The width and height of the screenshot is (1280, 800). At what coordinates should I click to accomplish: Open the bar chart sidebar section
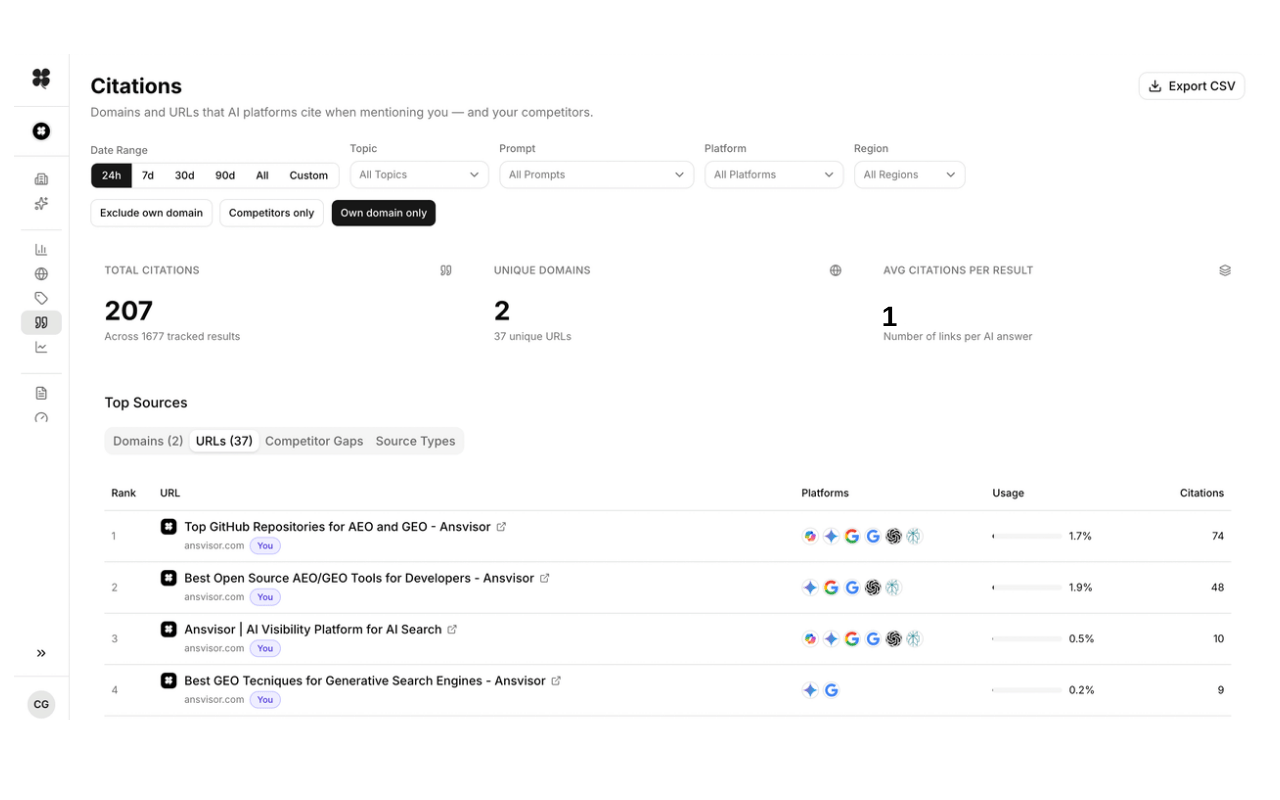tap(41, 250)
